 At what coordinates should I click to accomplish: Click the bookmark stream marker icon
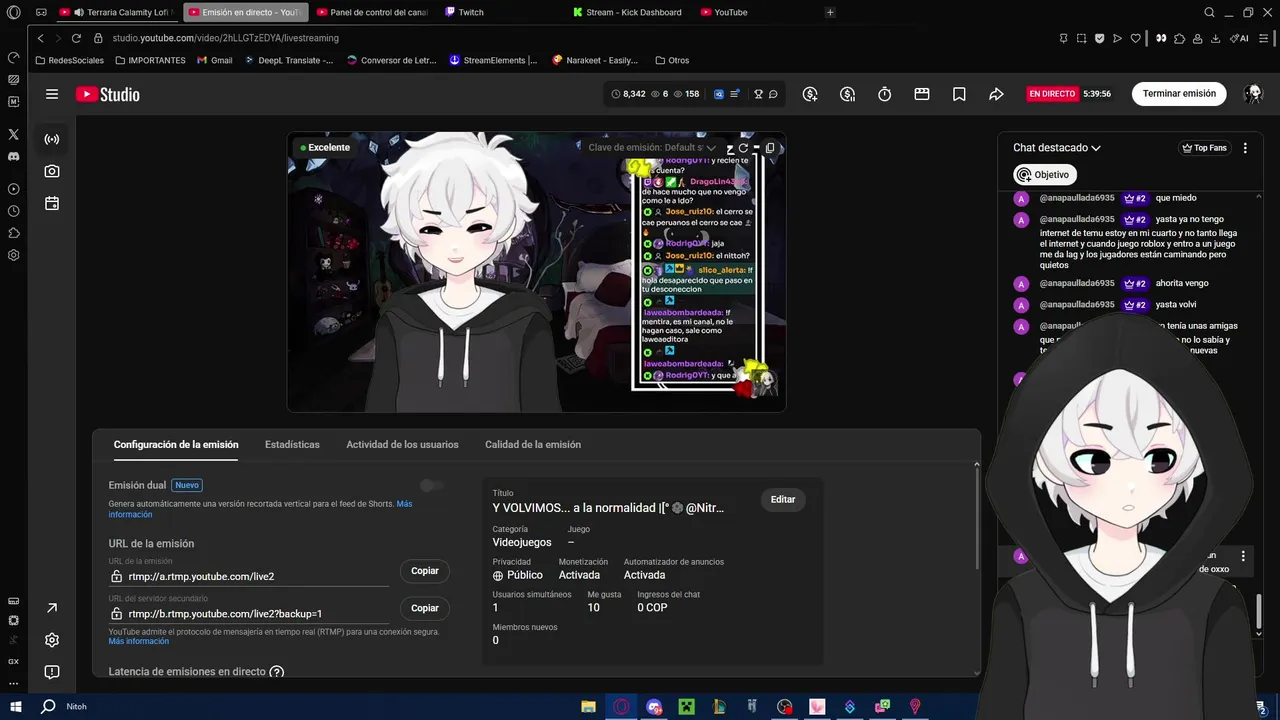click(959, 94)
